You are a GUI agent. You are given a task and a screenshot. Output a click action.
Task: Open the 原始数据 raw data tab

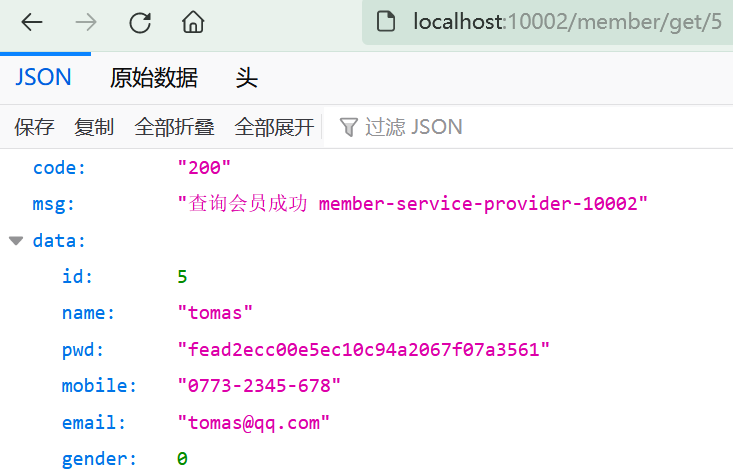(154, 78)
